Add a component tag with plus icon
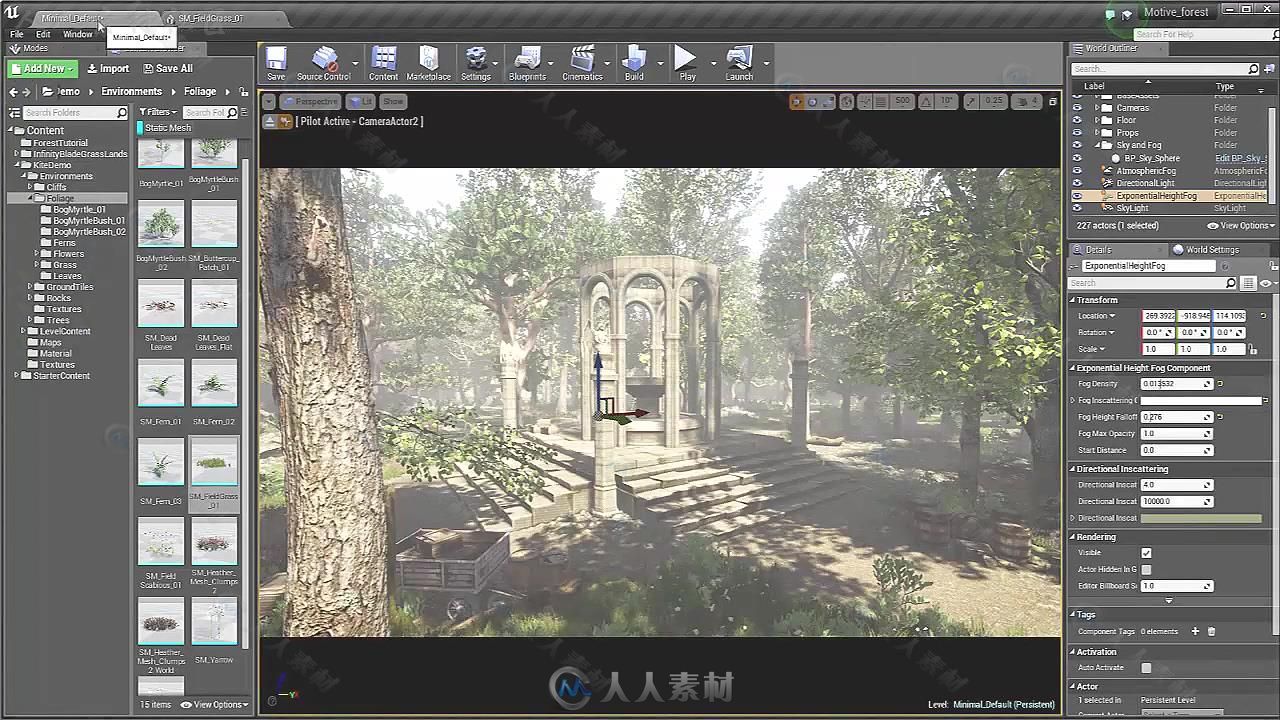Image resolution: width=1280 pixels, height=720 pixels. tap(1194, 631)
